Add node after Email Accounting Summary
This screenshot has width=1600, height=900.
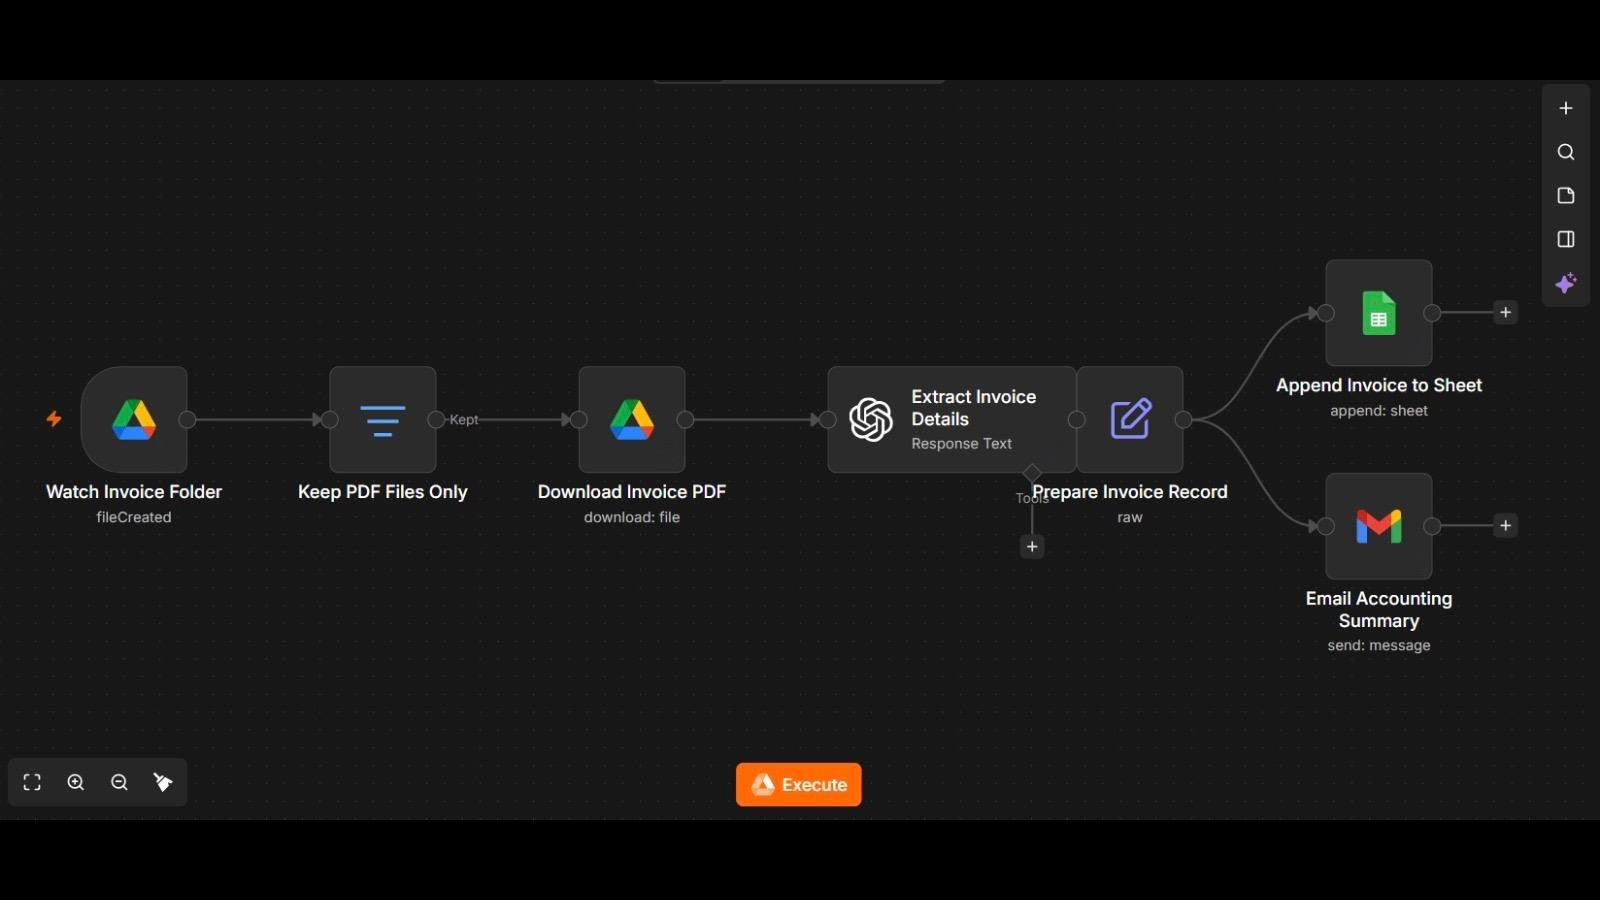1505,526
